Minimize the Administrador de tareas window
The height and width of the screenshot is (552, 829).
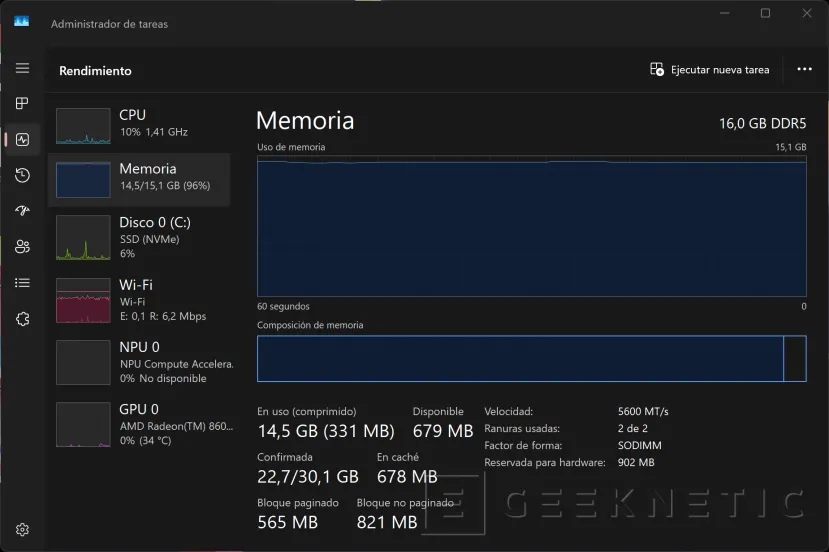tap(724, 13)
